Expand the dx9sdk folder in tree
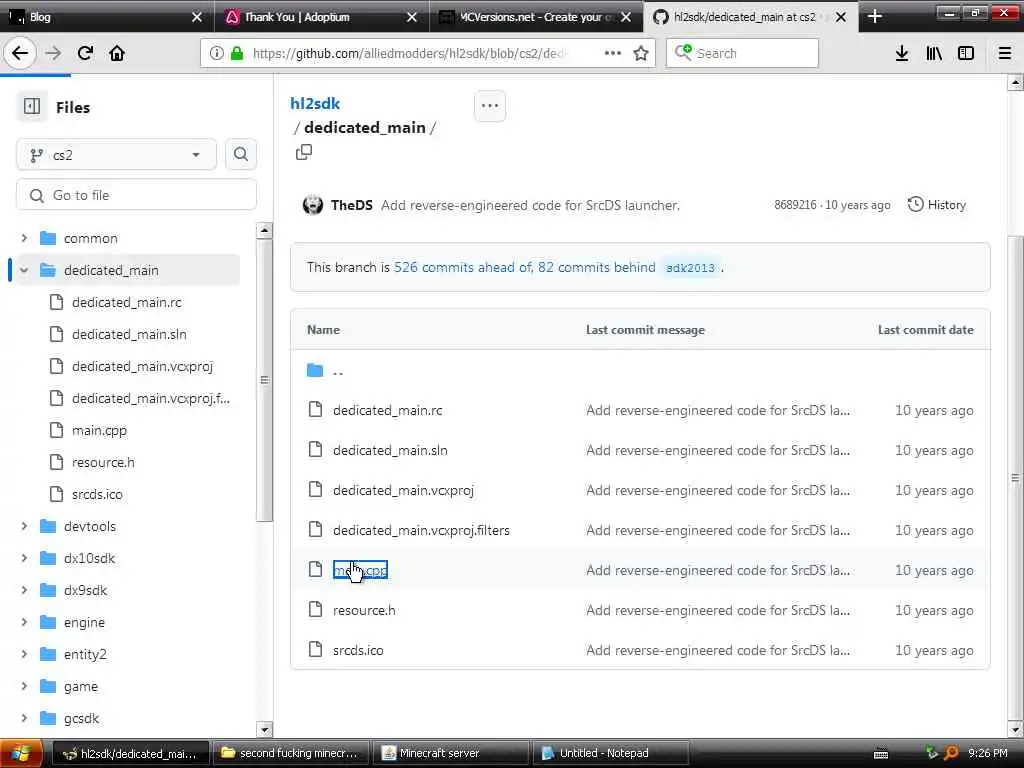 pos(24,590)
